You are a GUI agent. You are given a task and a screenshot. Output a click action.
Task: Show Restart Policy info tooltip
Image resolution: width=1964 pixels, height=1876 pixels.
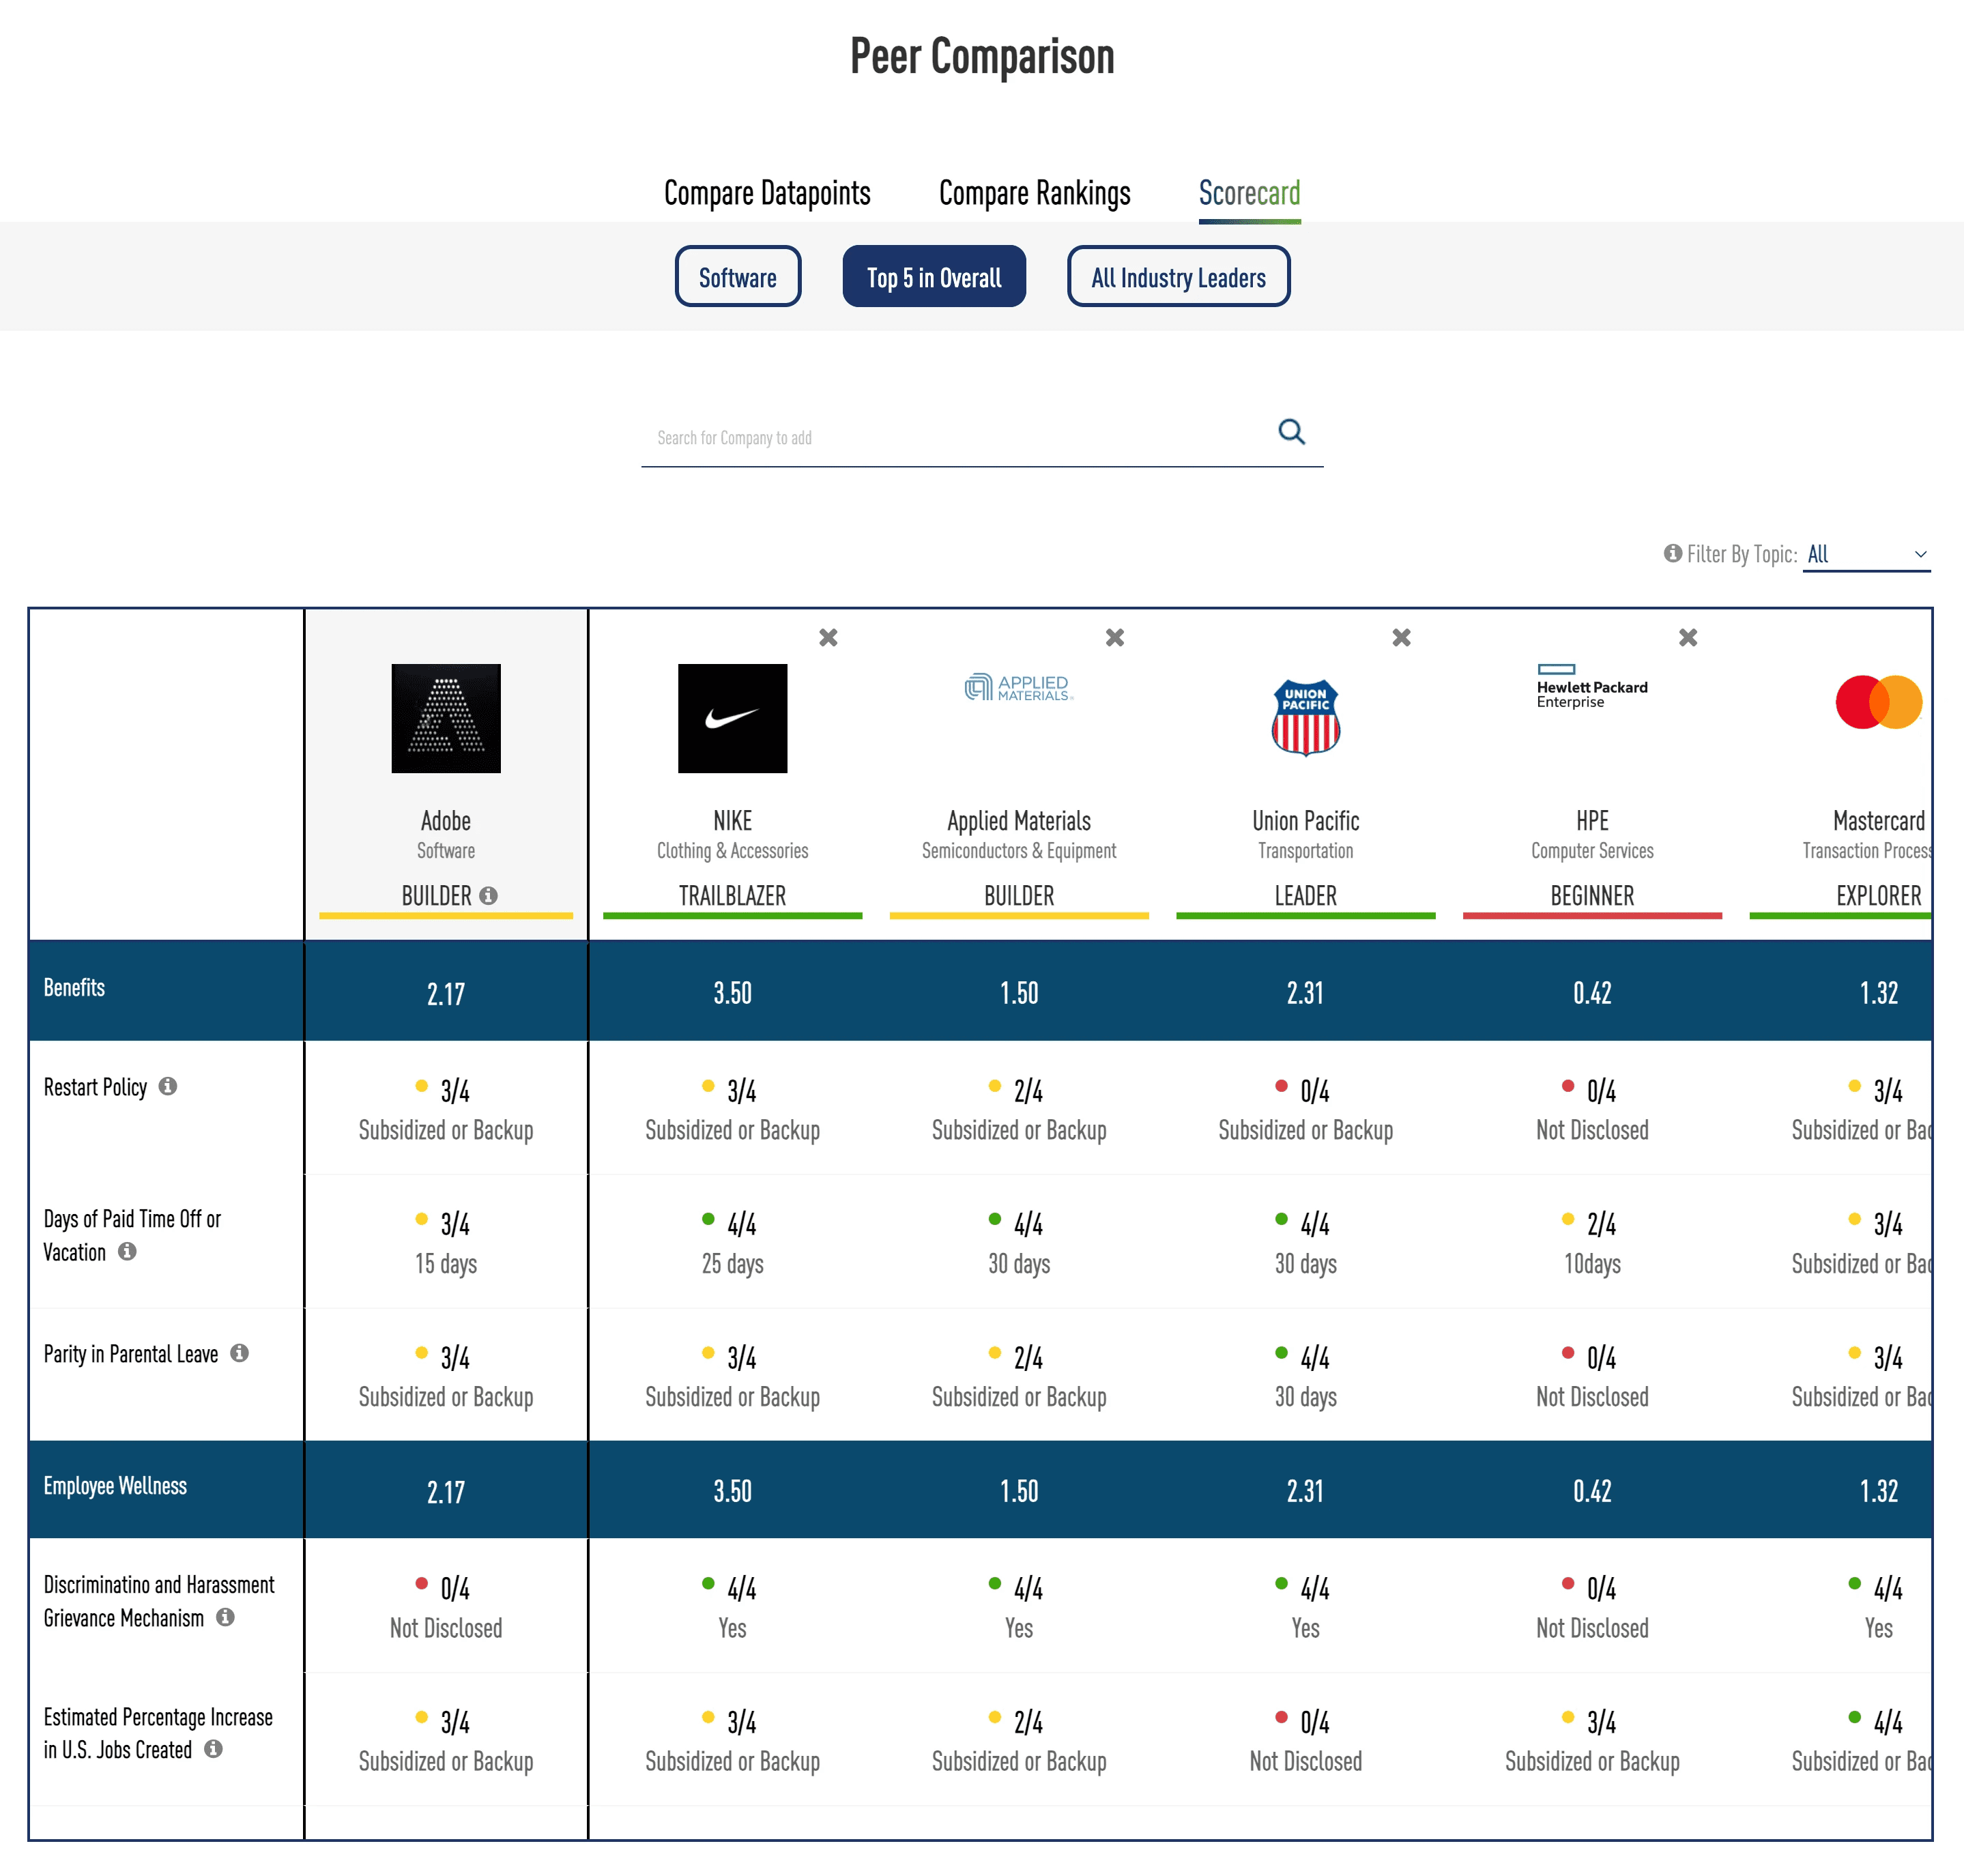pyautogui.click(x=168, y=1086)
